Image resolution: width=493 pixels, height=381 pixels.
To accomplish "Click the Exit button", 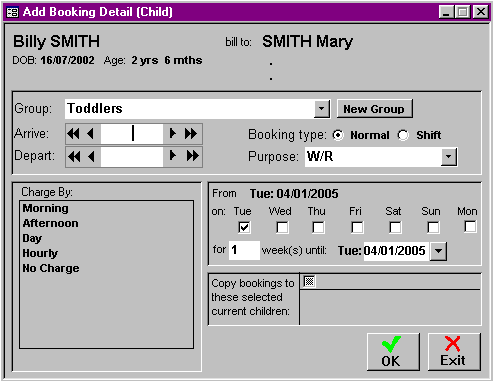I will click(454, 352).
